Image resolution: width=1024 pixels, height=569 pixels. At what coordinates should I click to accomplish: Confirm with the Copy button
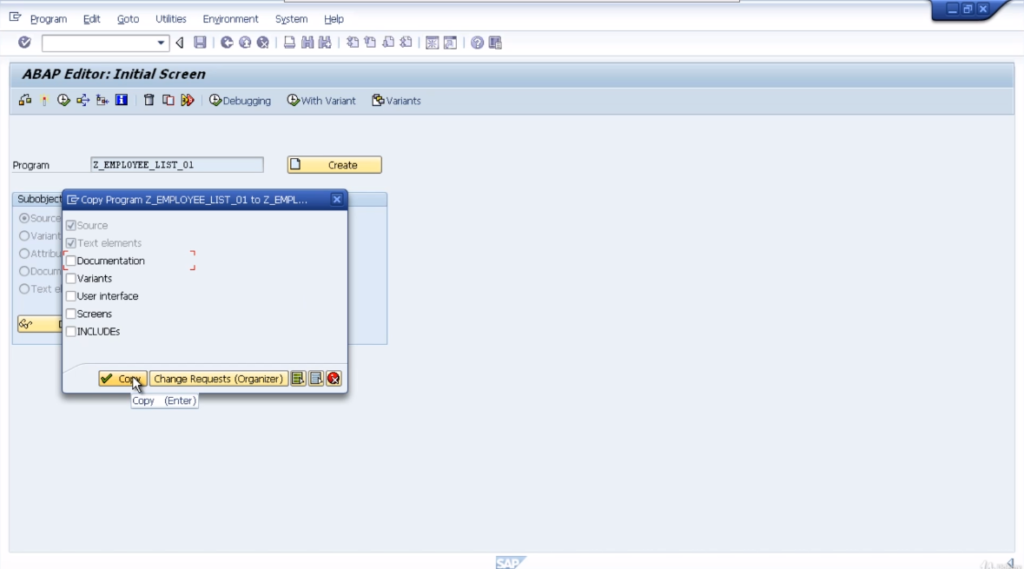[x=123, y=378]
